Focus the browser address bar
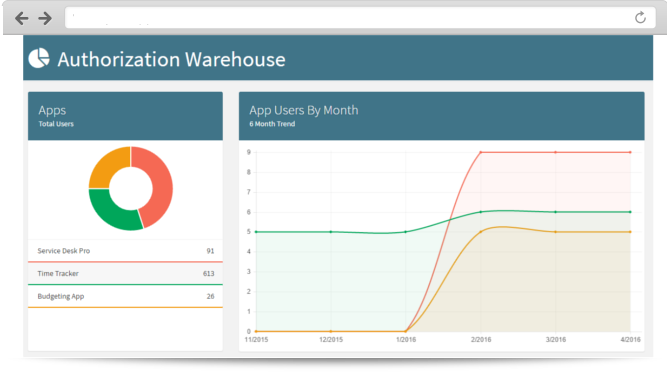The image size is (670, 380). pos(348,18)
